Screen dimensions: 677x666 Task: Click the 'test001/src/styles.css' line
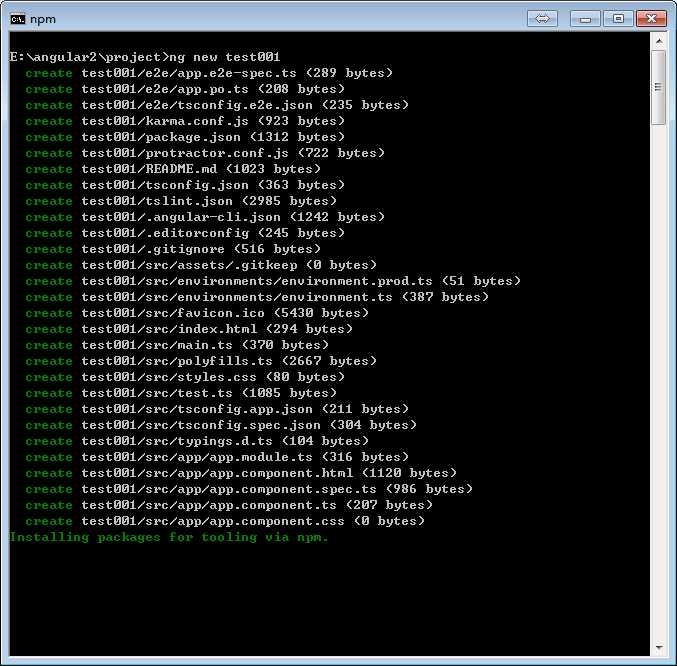pos(185,377)
